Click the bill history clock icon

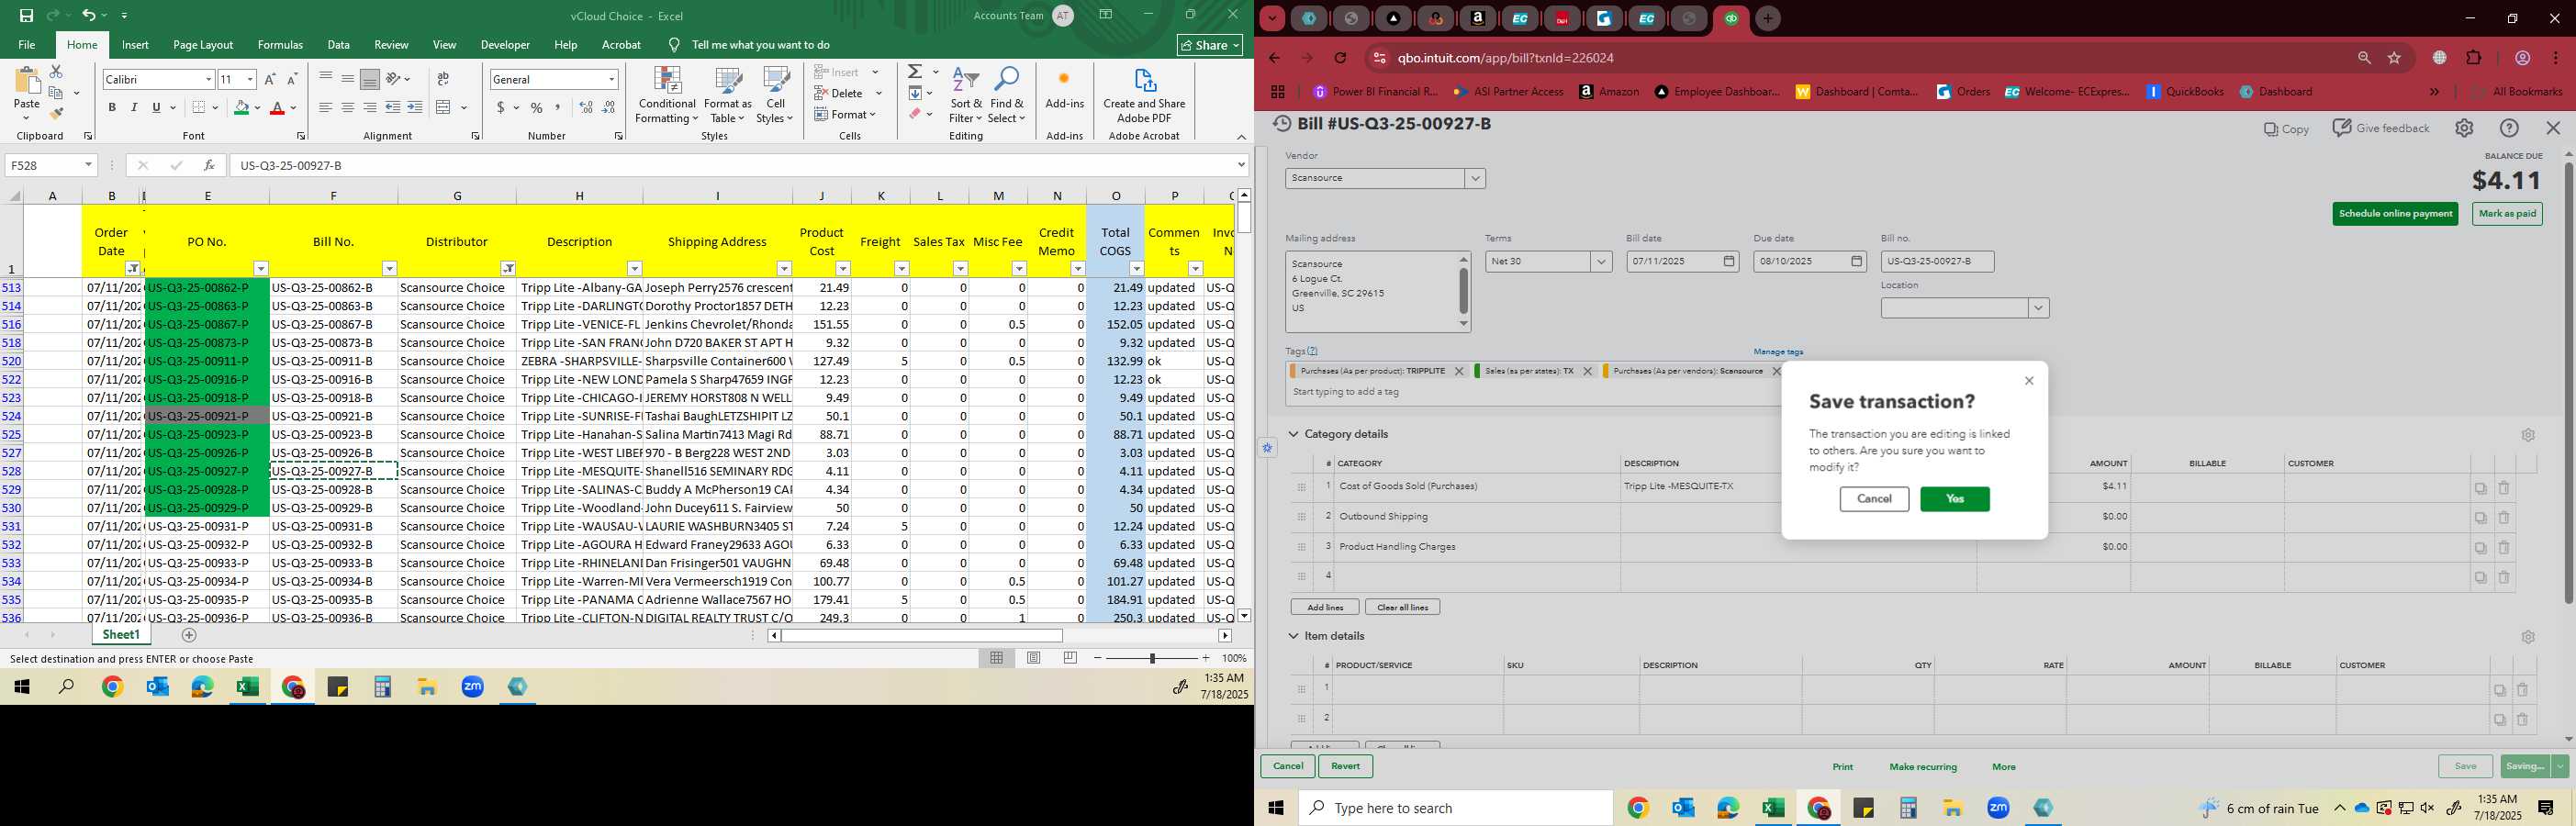point(1281,124)
